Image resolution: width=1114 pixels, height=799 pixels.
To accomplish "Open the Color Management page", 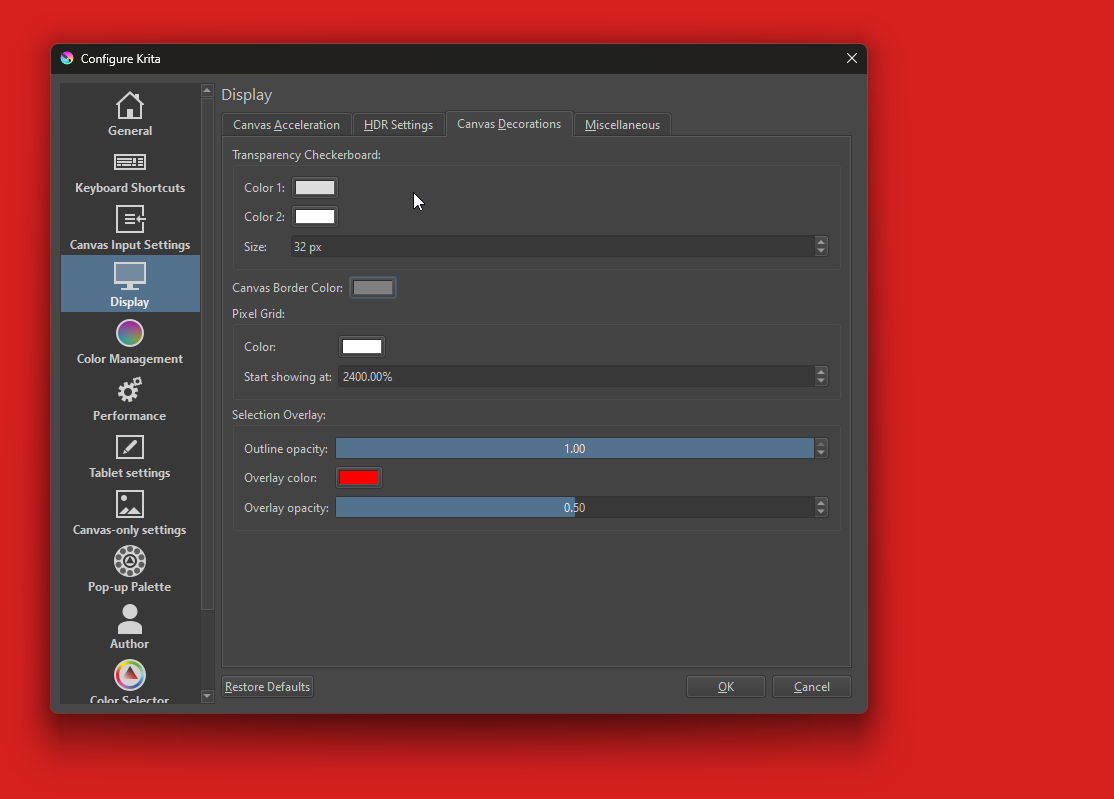I will pyautogui.click(x=130, y=341).
